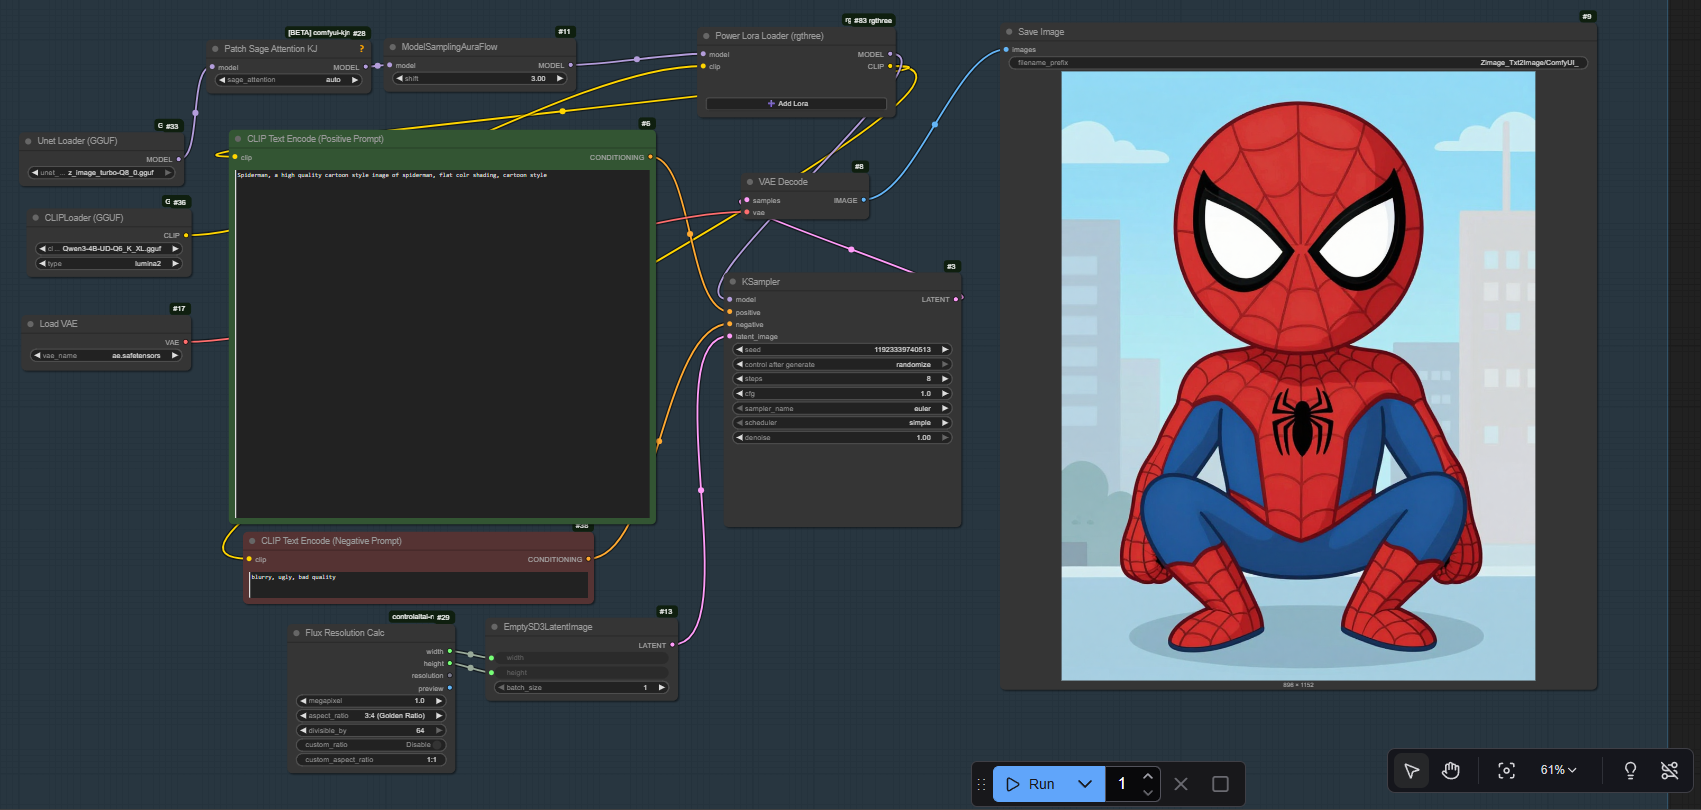1701x810 pixels.
Task: Click the Positive Prompt CONDITIONING output port
Action: pyautogui.click(x=651, y=157)
